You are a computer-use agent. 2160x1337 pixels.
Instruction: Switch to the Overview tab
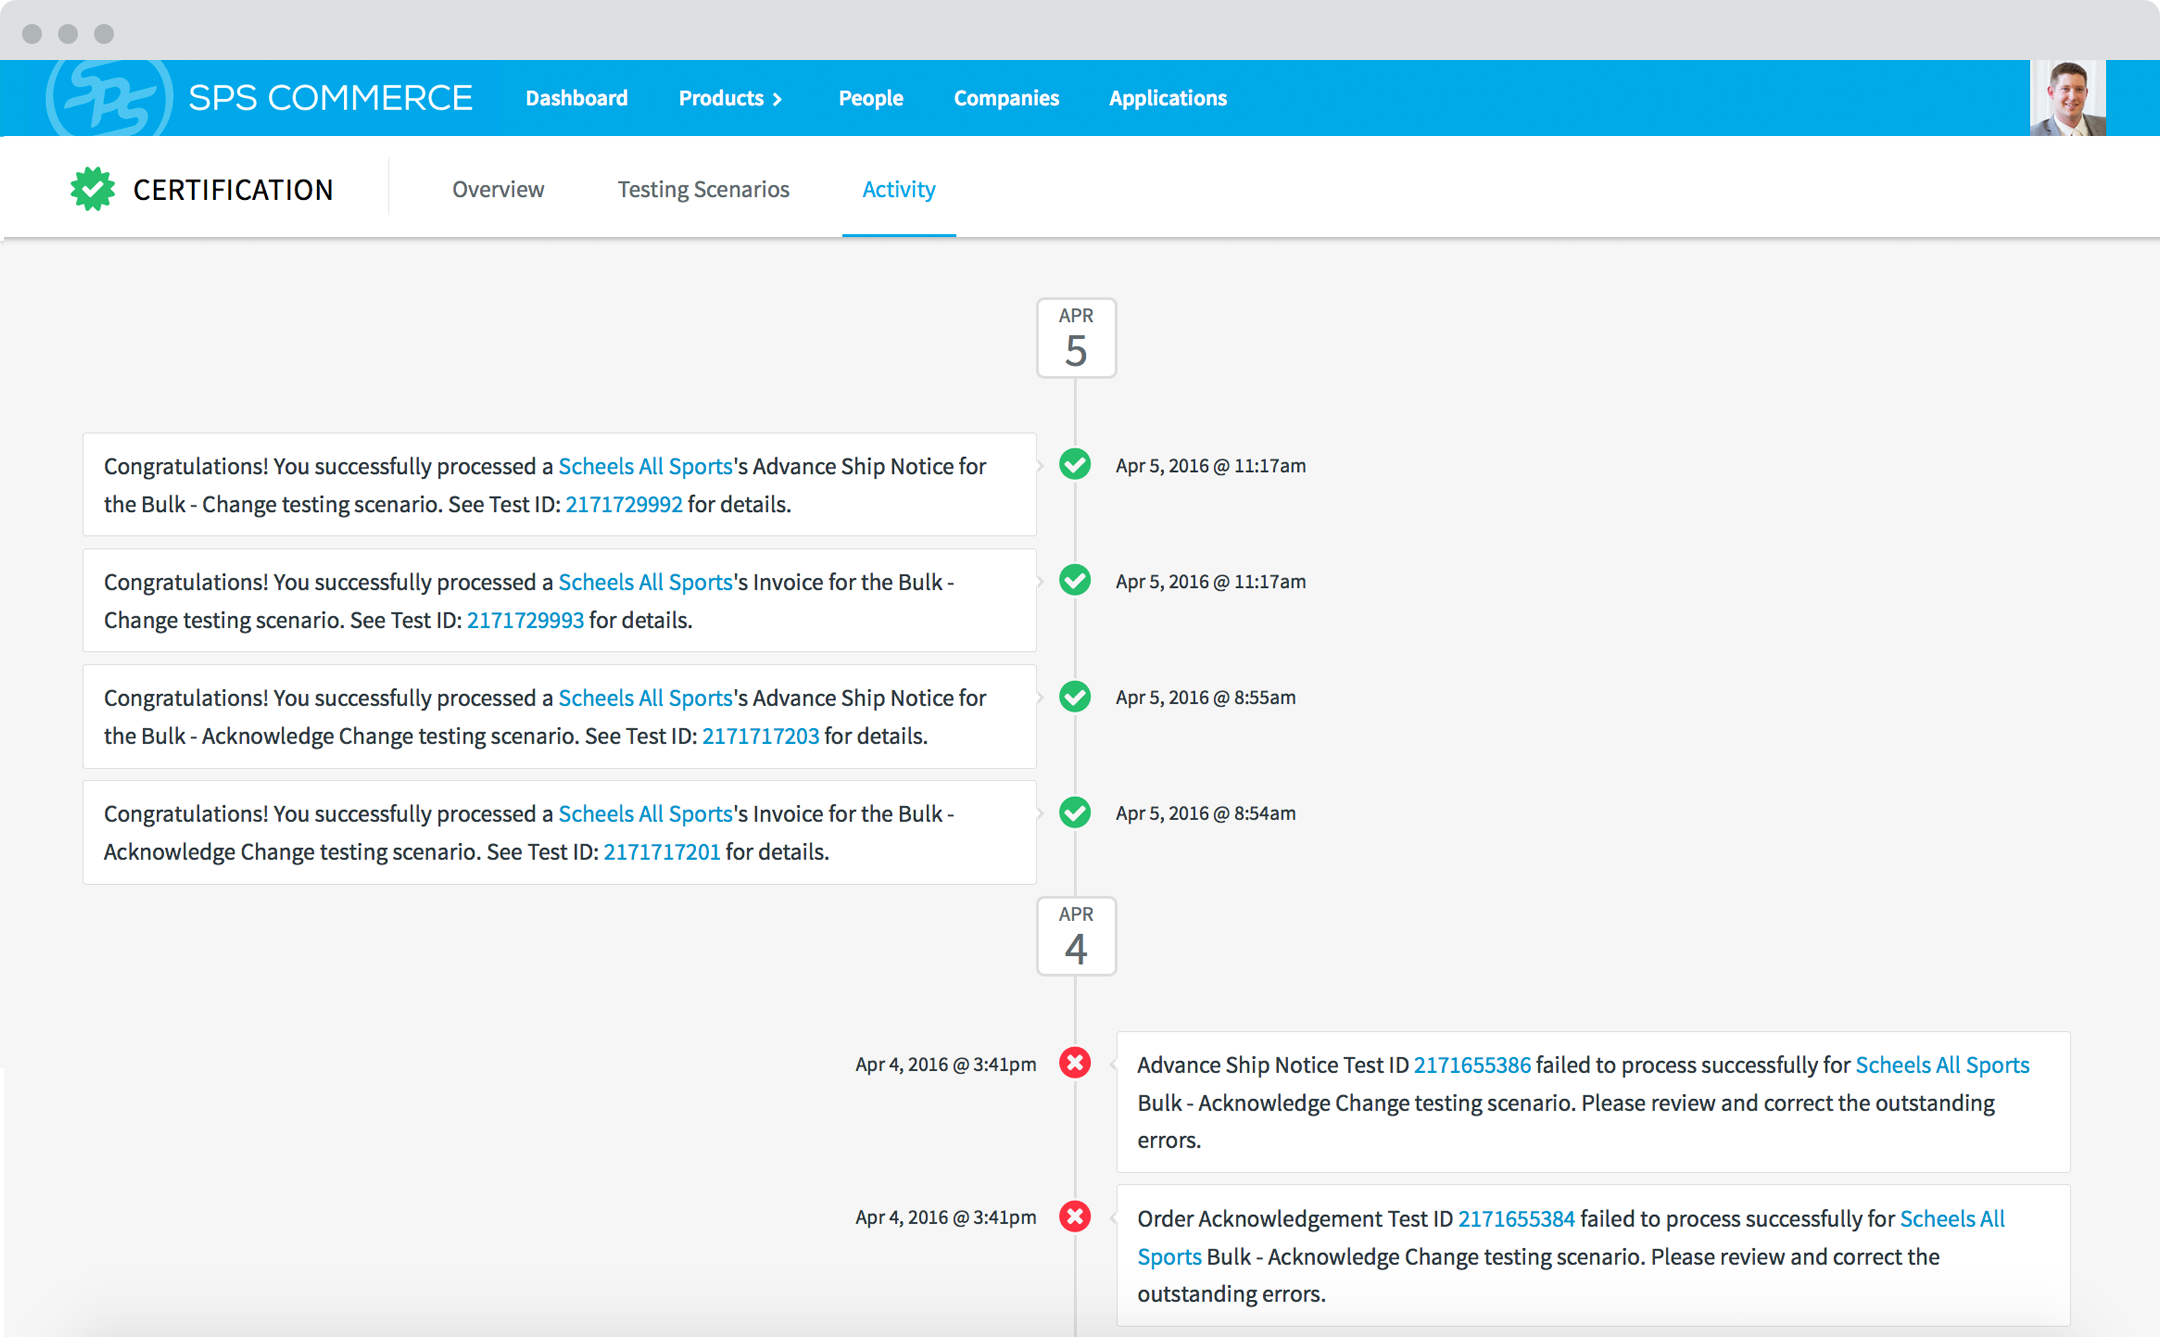(x=498, y=189)
